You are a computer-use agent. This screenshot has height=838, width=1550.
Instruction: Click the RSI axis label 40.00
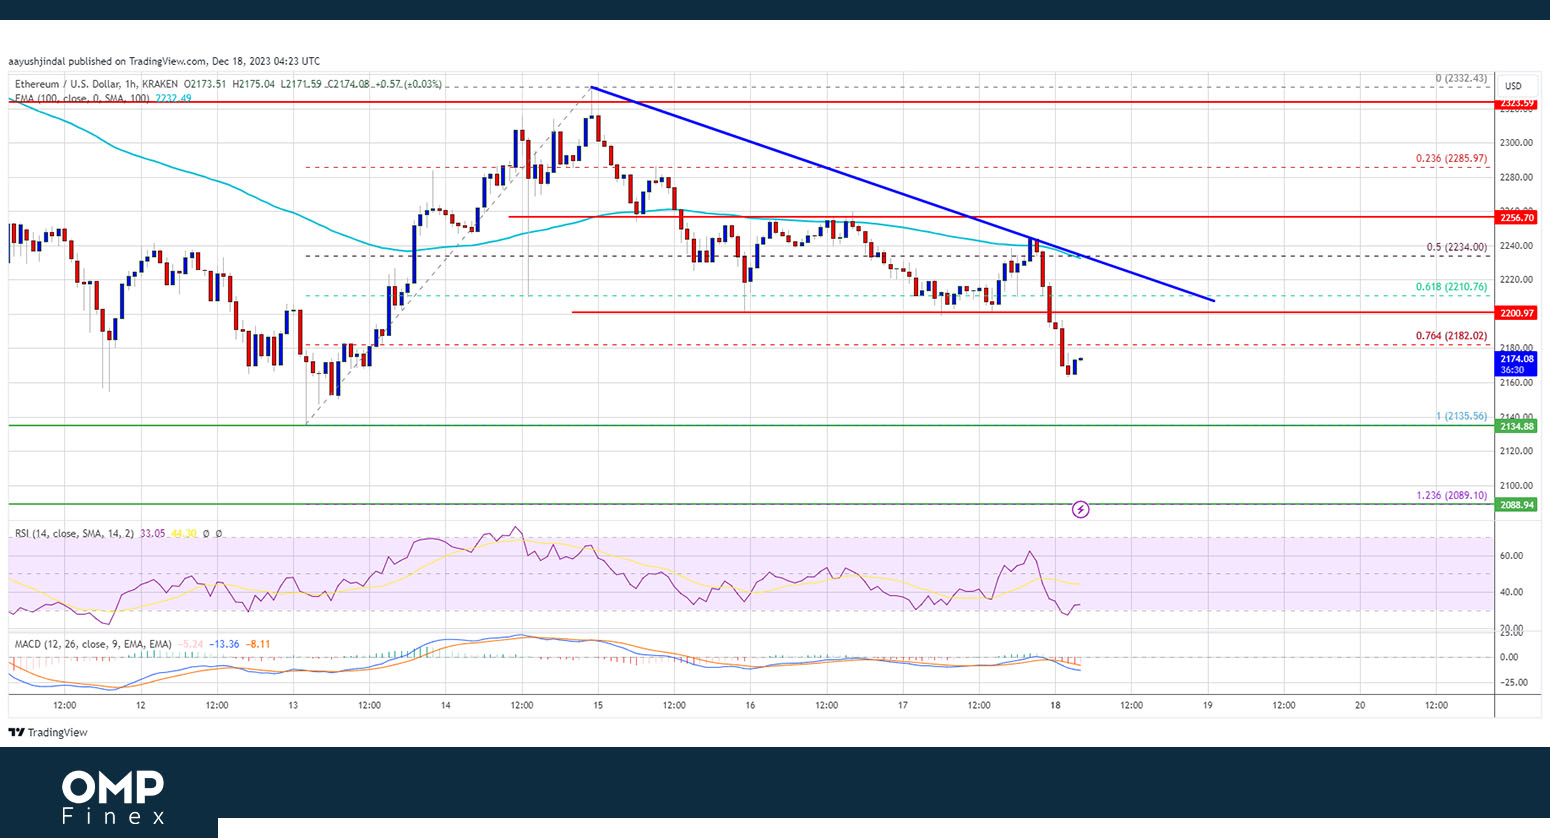1511,592
